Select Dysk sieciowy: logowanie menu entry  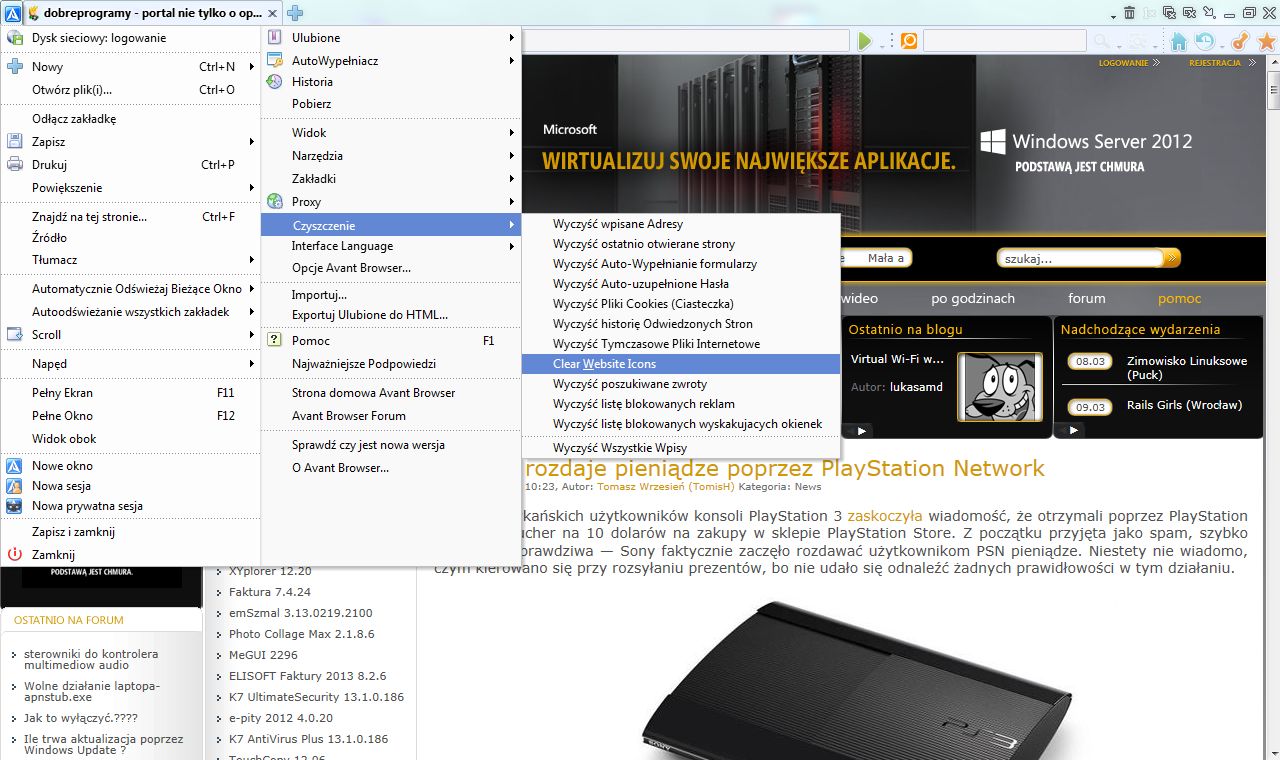pyautogui.click(x=130, y=38)
